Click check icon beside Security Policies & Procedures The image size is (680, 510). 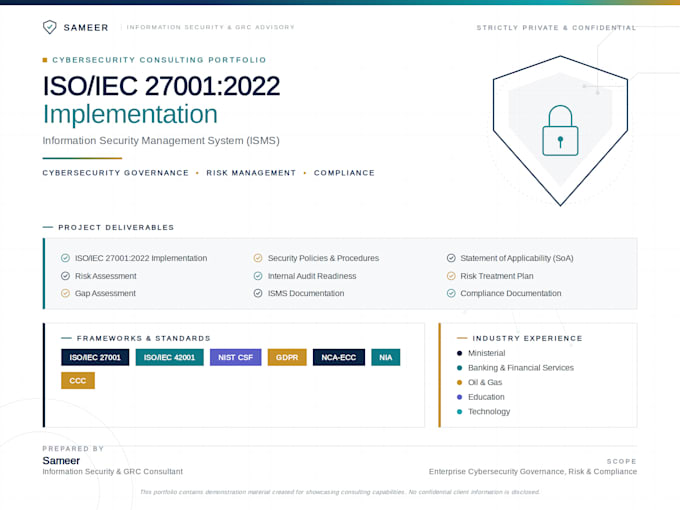tap(258, 258)
